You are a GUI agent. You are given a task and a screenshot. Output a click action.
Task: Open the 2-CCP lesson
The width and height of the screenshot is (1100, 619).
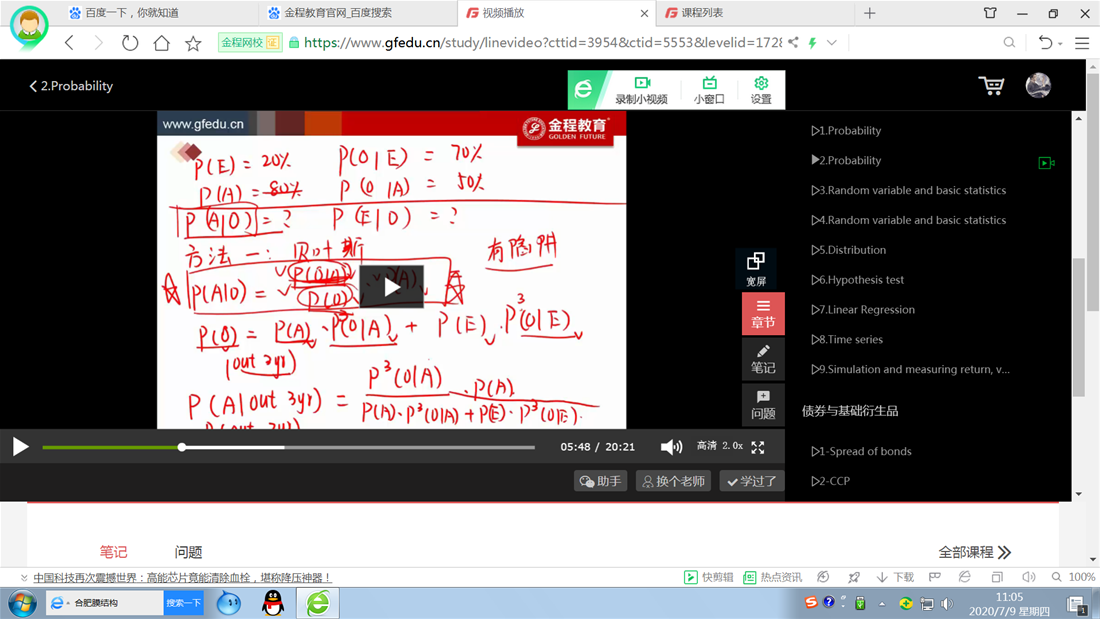(831, 481)
